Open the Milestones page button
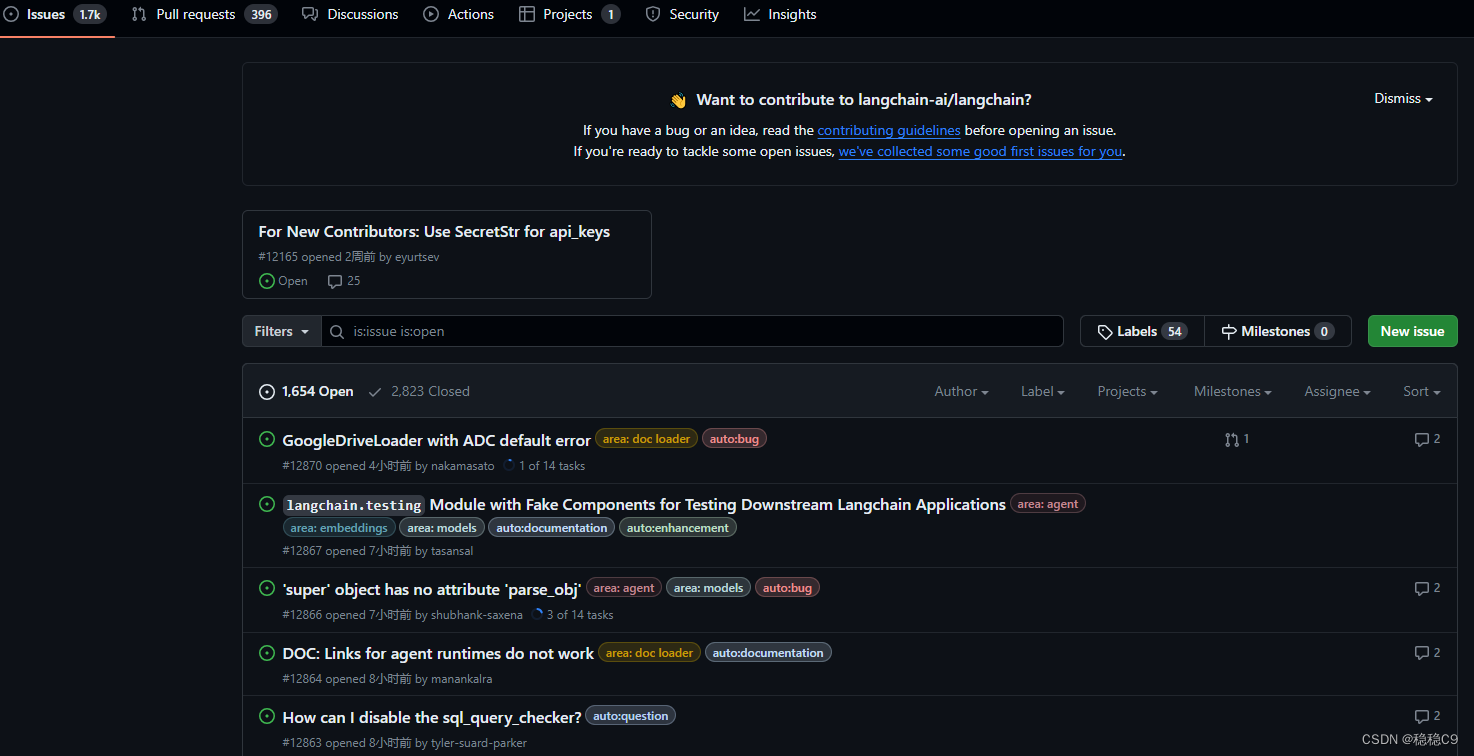The image size is (1474, 756). (x=1278, y=331)
